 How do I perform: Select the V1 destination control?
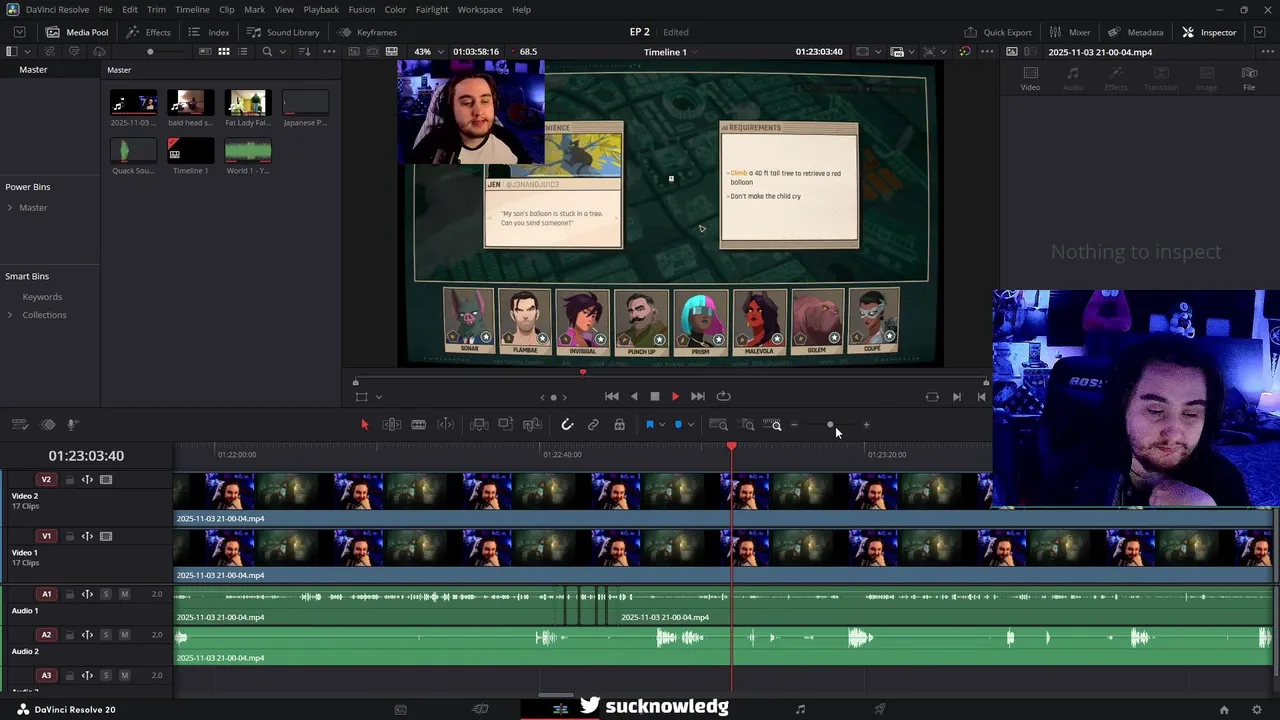click(46, 537)
